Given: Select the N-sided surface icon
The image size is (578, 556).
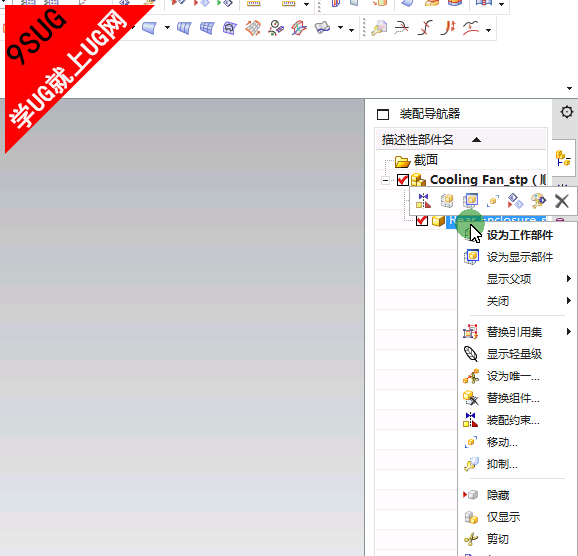Looking at the screenshot, I should (230, 28).
